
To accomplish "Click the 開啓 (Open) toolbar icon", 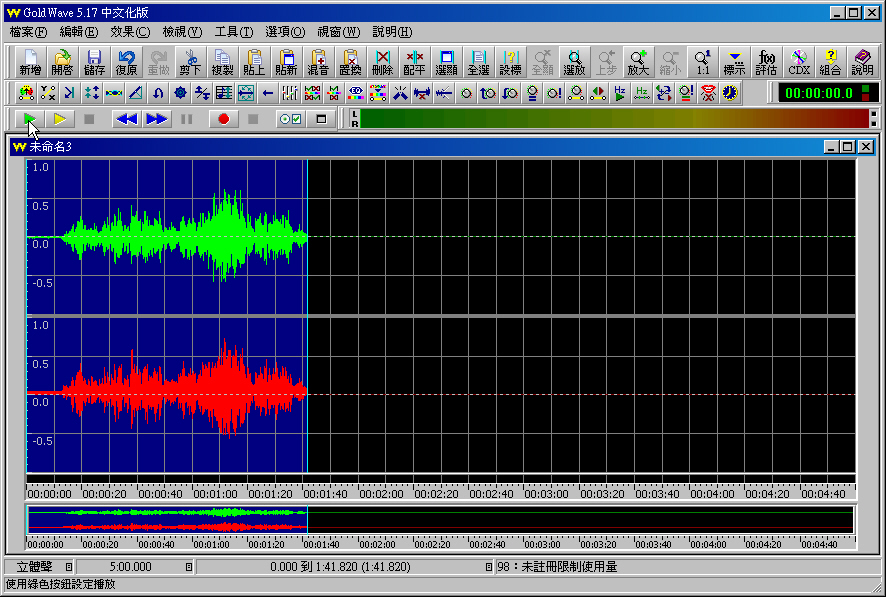I will (62, 63).
